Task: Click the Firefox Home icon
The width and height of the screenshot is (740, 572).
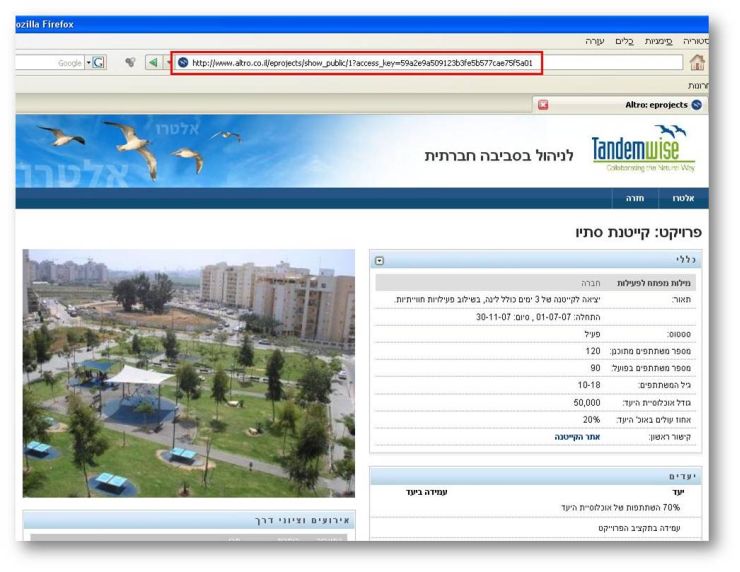Action: click(x=697, y=63)
